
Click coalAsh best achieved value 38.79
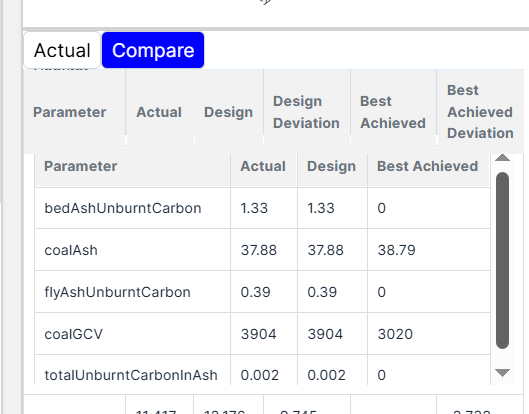tap(396, 250)
